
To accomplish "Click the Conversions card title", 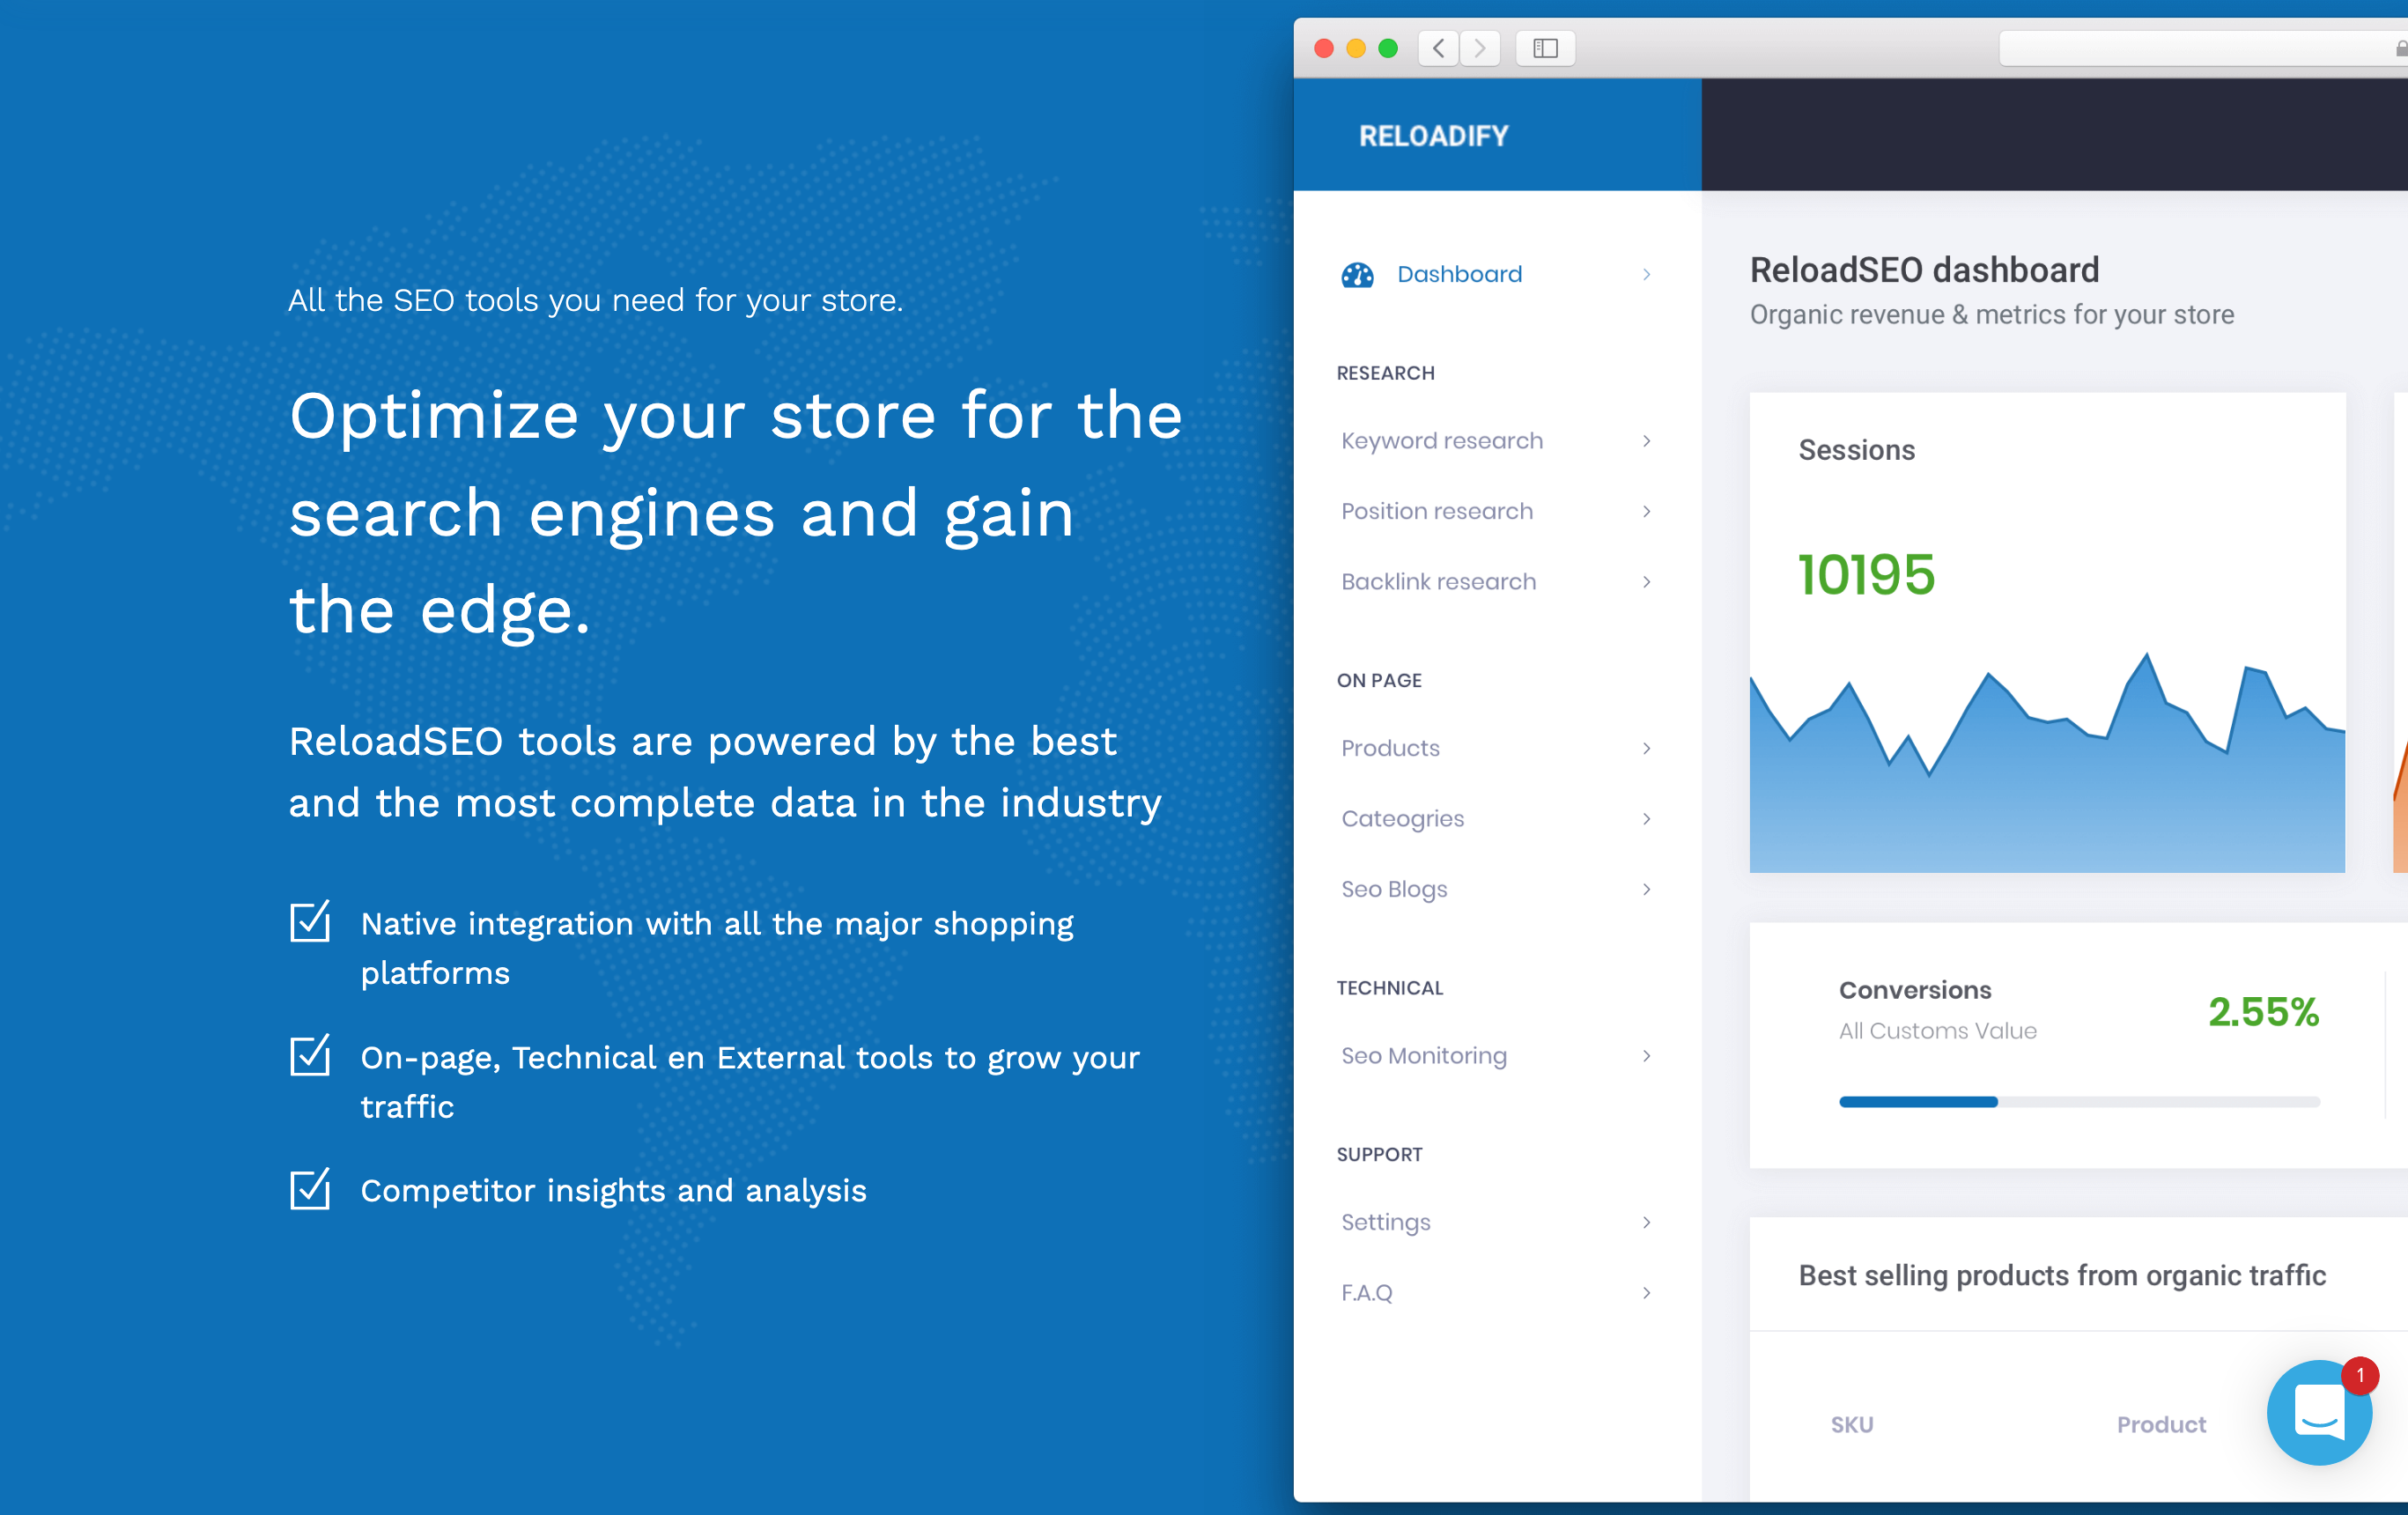I will (1915, 990).
